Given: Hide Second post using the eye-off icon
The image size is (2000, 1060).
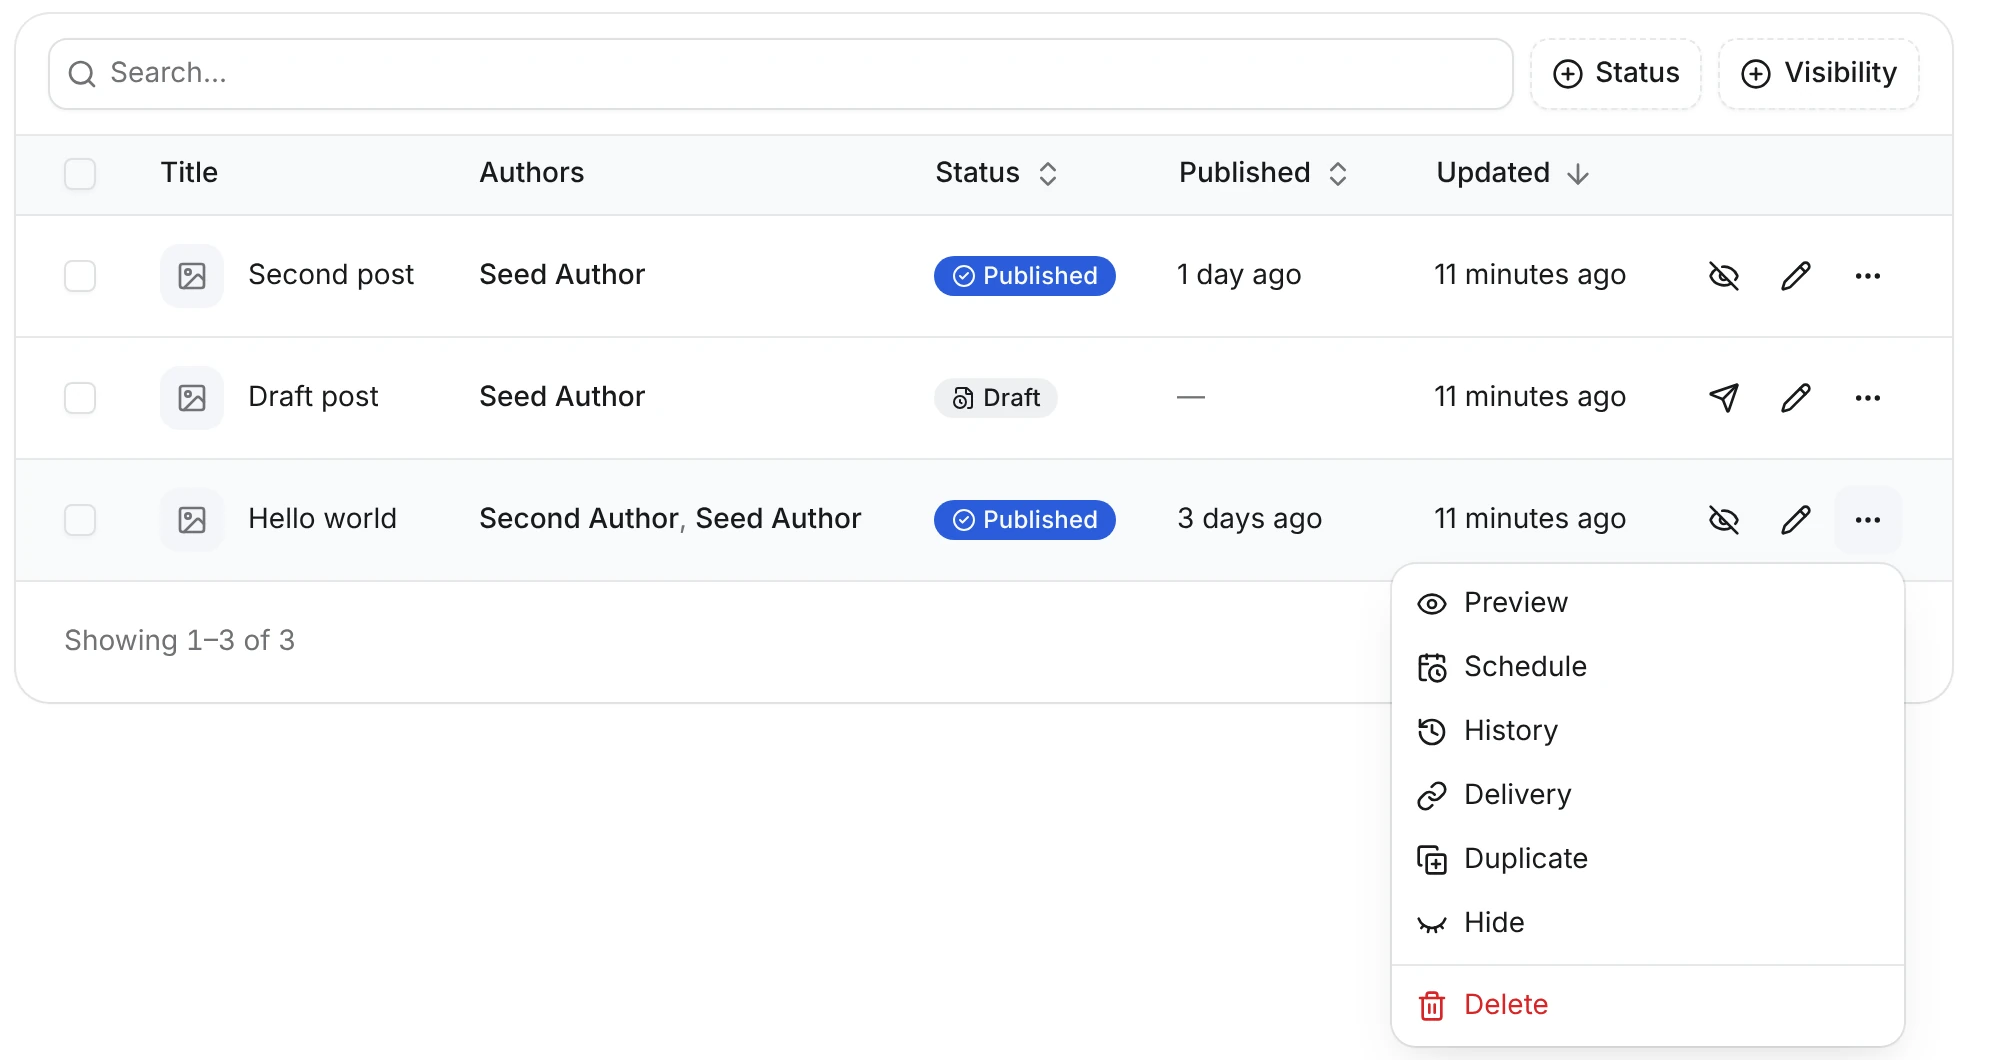Looking at the screenshot, I should tap(1724, 276).
